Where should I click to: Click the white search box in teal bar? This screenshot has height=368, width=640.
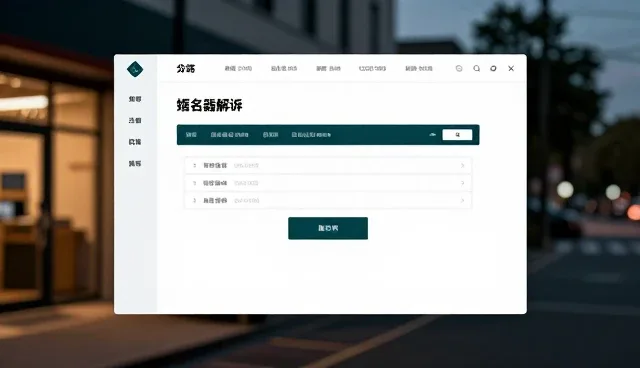pos(457,135)
